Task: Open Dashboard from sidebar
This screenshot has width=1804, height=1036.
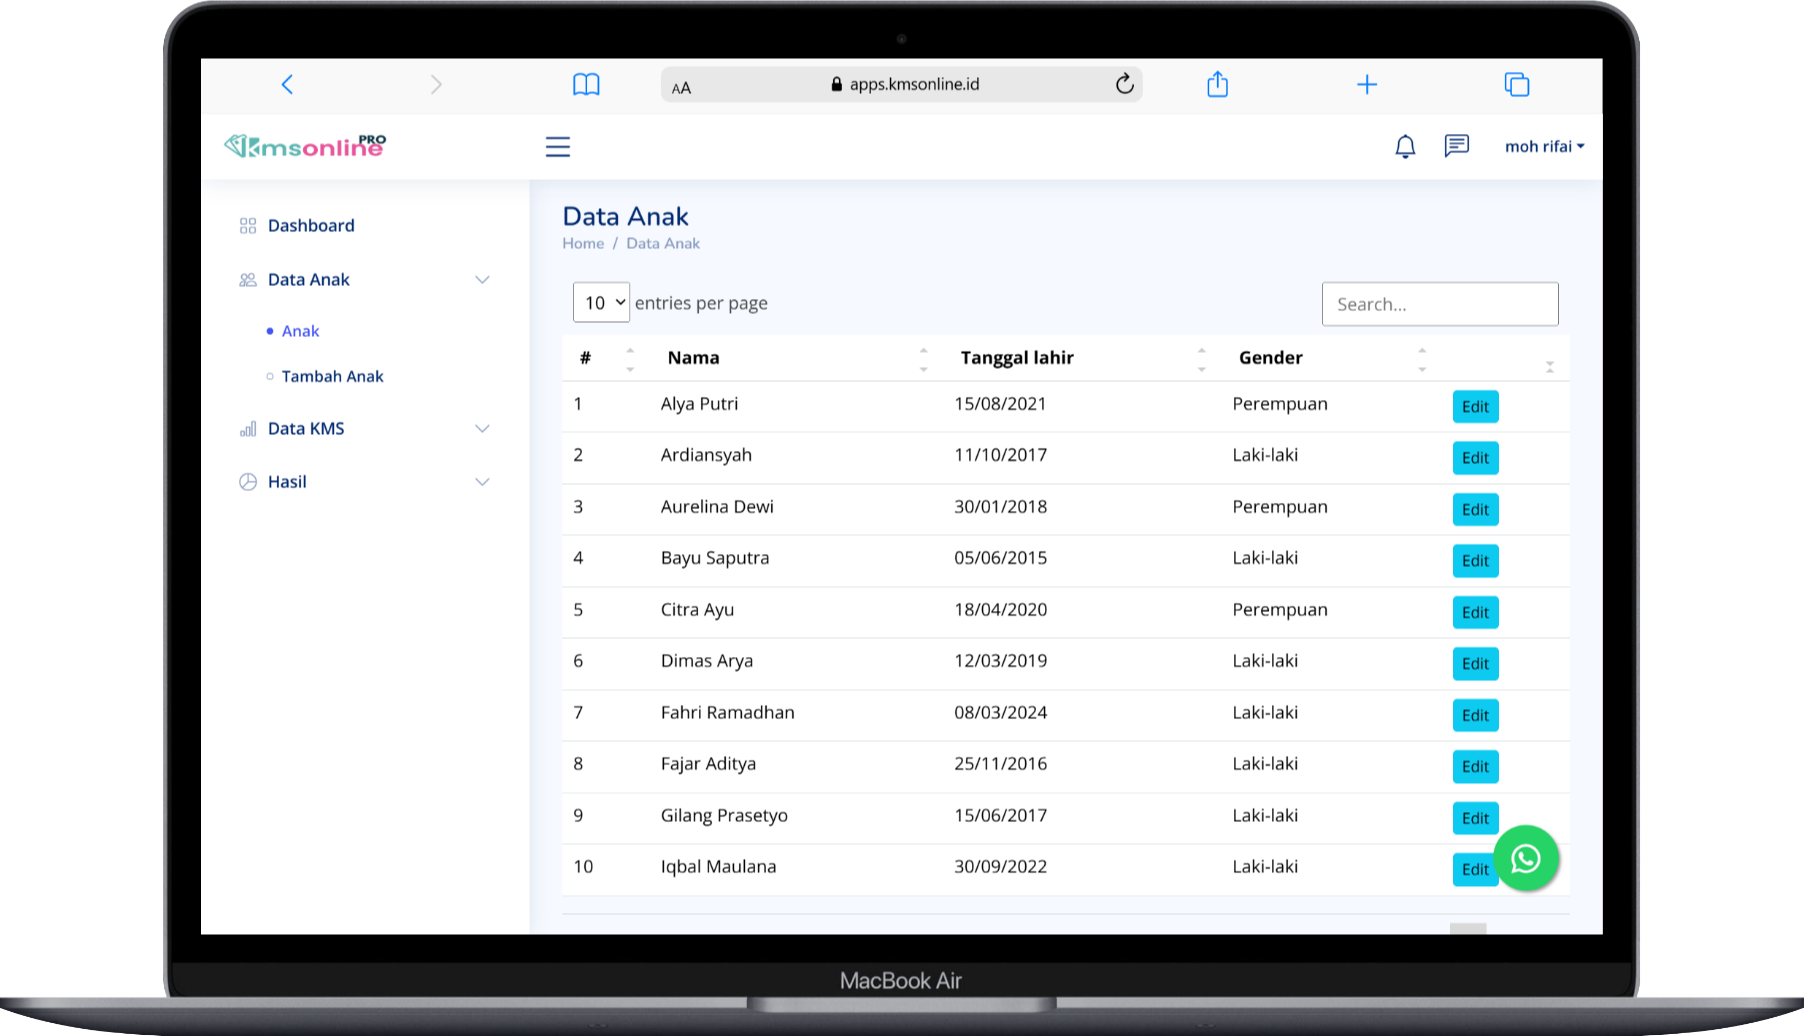Action: (x=311, y=226)
